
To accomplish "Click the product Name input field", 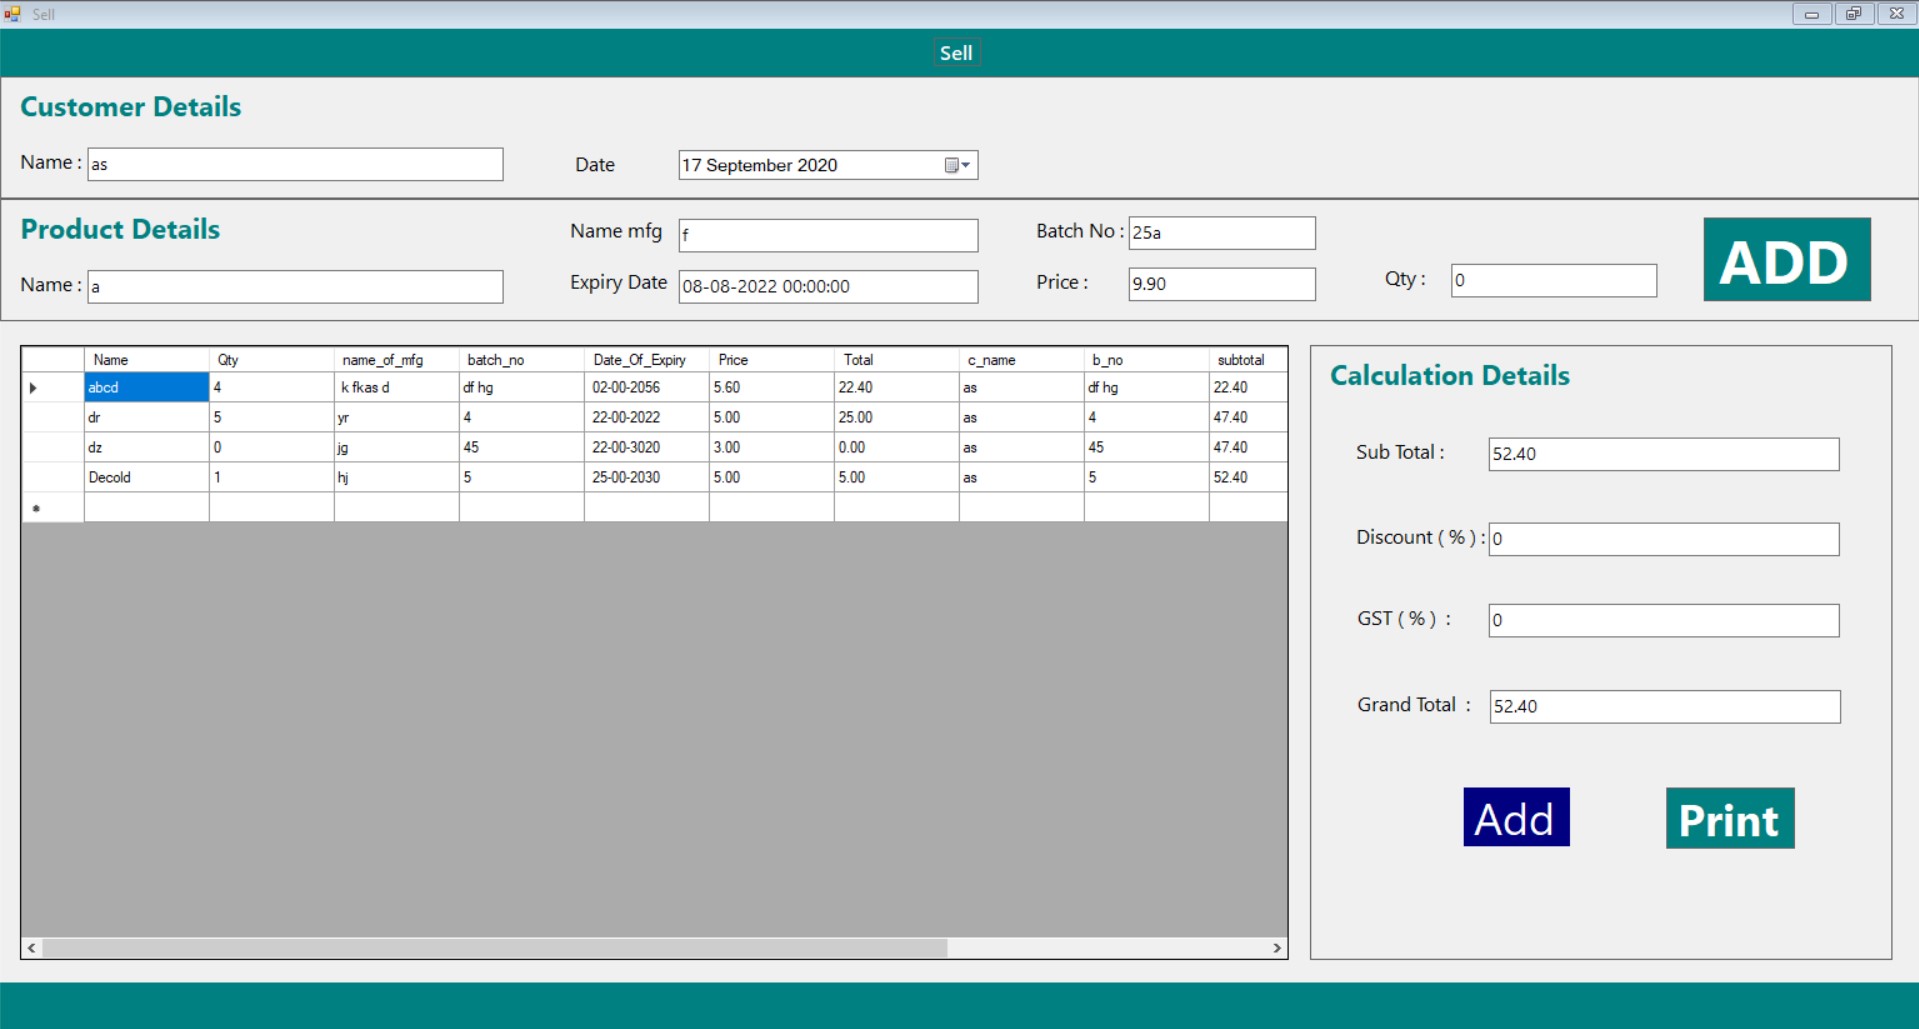I will pos(295,286).
